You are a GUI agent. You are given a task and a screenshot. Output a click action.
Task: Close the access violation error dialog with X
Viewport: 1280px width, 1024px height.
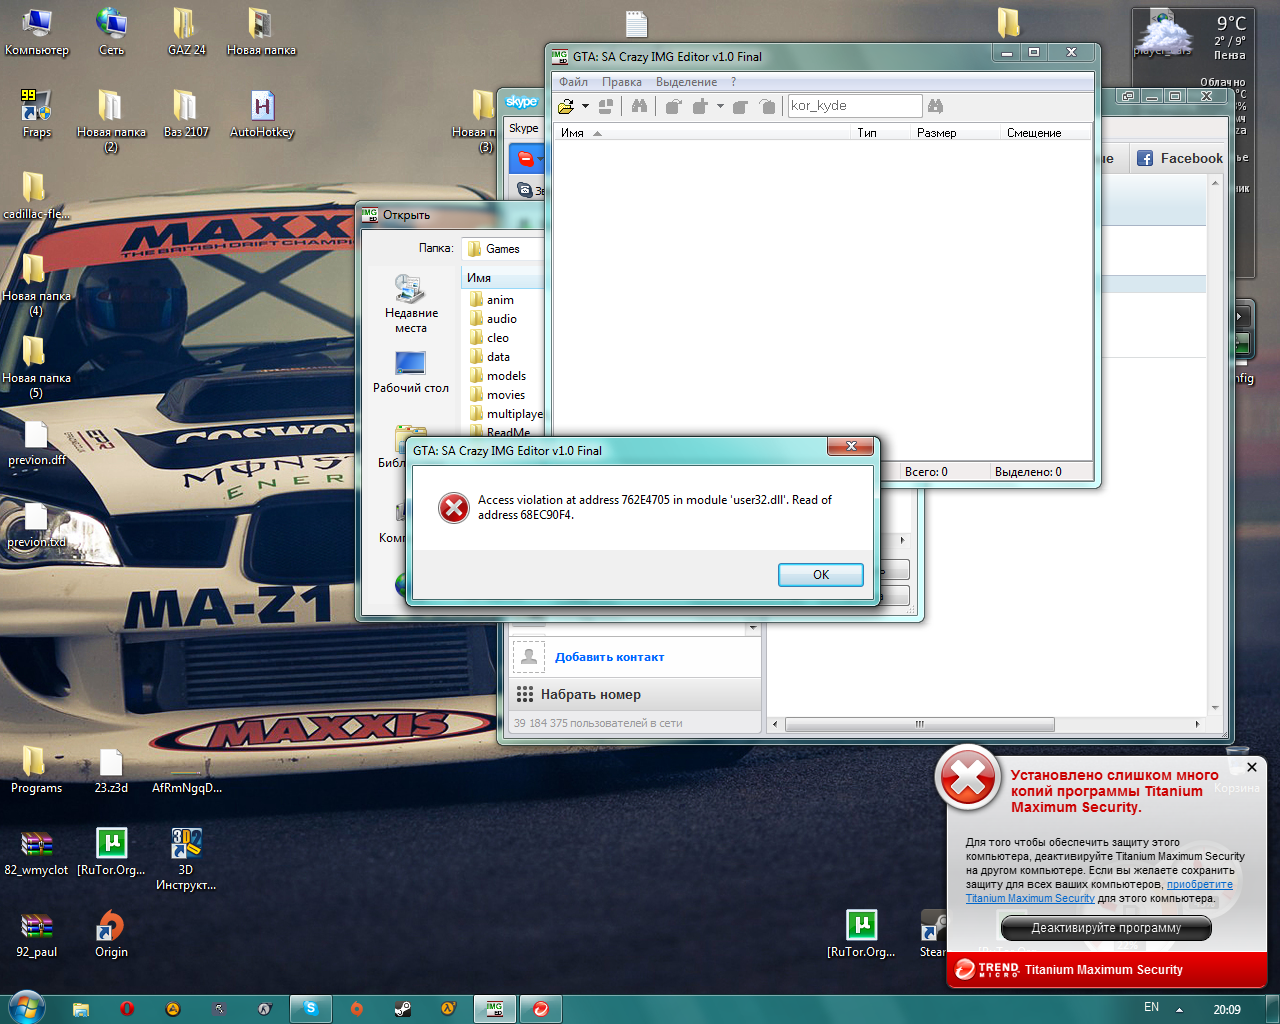point(851,446)
